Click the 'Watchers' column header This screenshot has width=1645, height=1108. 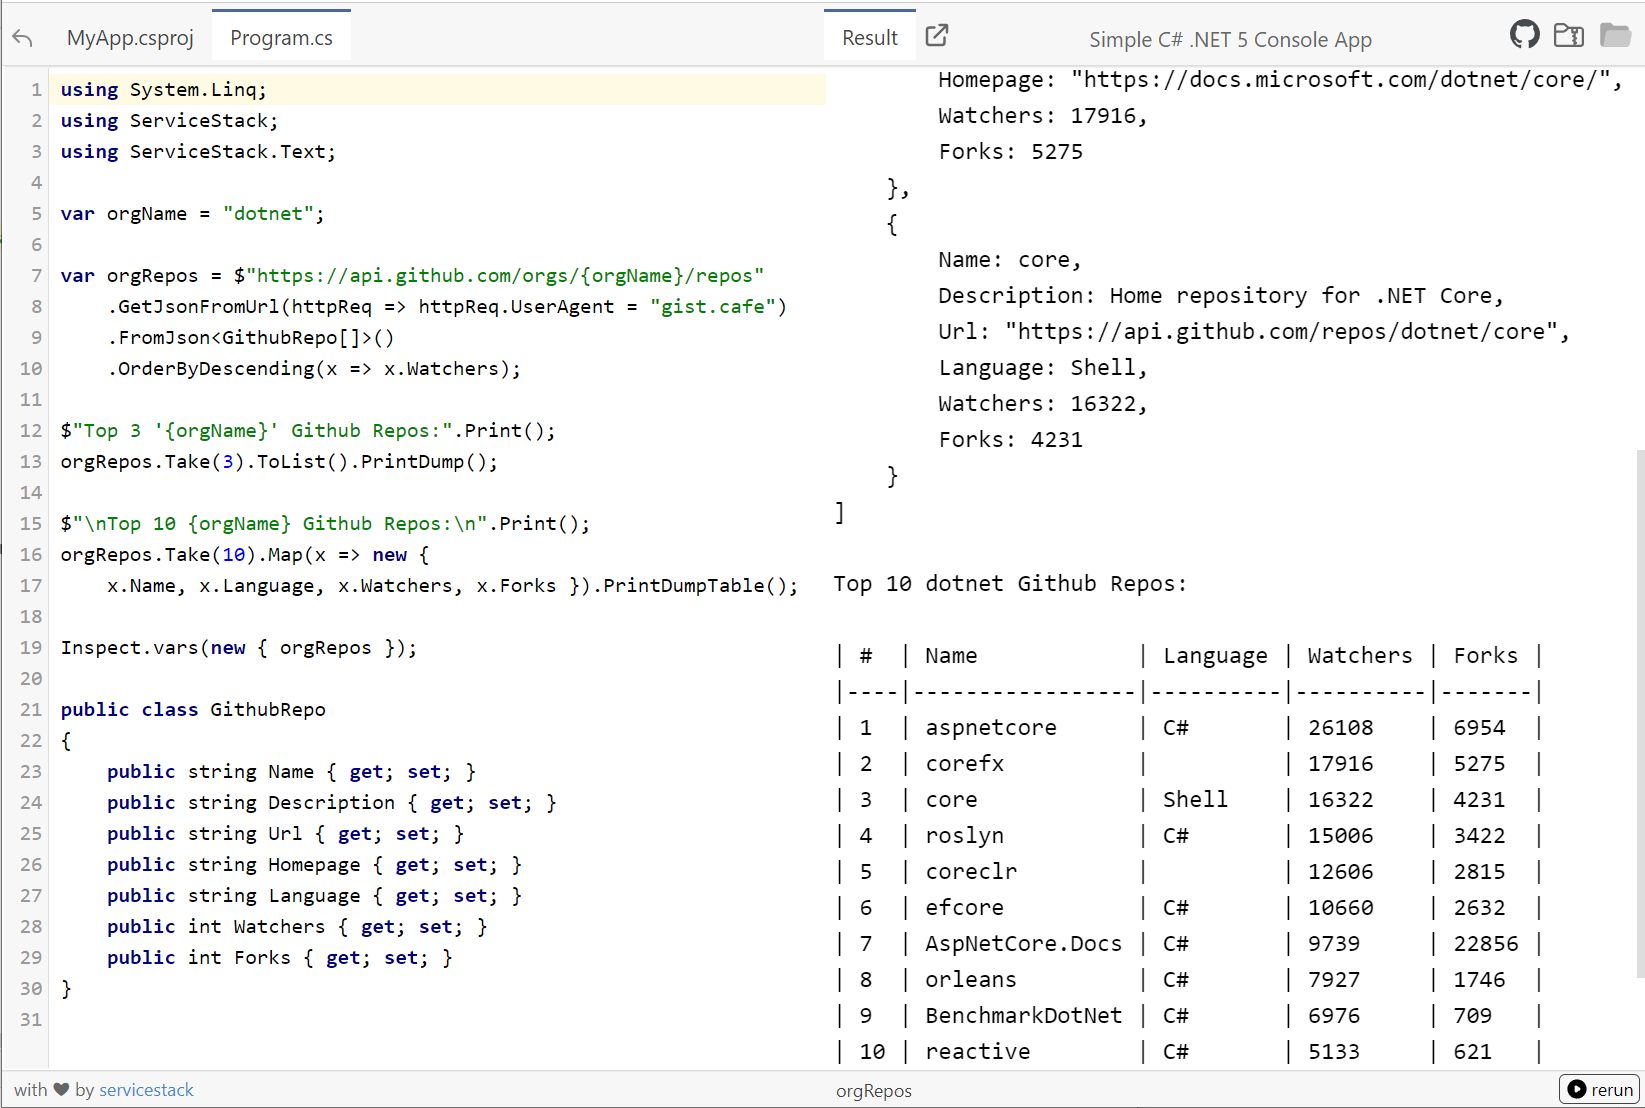[1360, 655]
